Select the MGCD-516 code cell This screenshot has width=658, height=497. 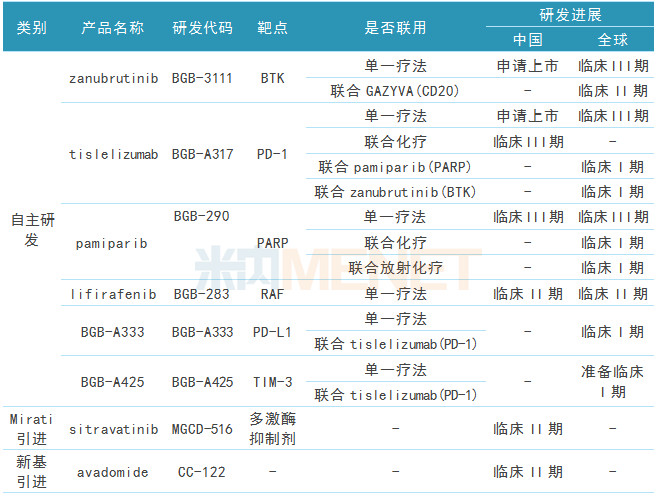pyautogui.click(x=201, y=429)
